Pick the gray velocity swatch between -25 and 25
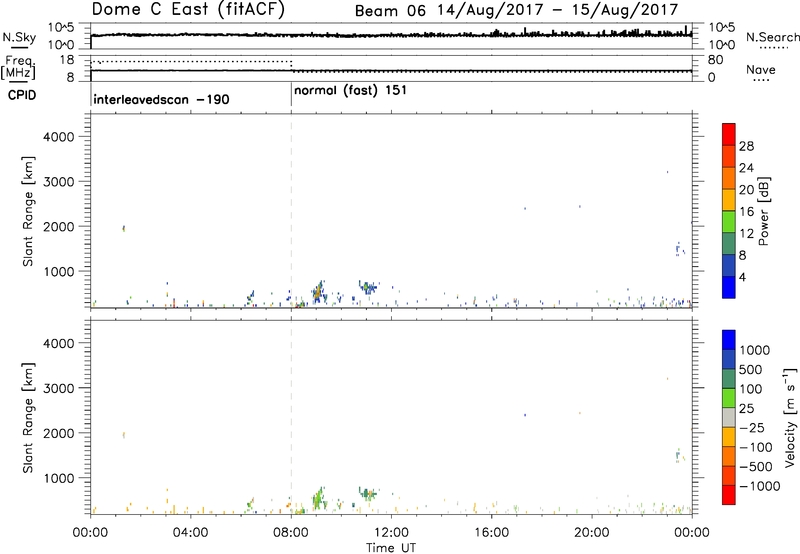 coord(729,418)
